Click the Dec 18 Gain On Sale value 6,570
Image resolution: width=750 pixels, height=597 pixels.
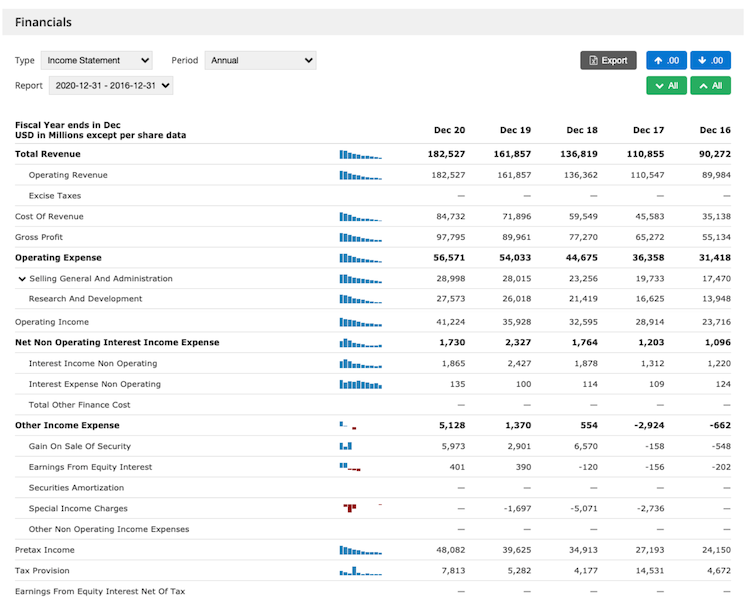click(586, 446)
